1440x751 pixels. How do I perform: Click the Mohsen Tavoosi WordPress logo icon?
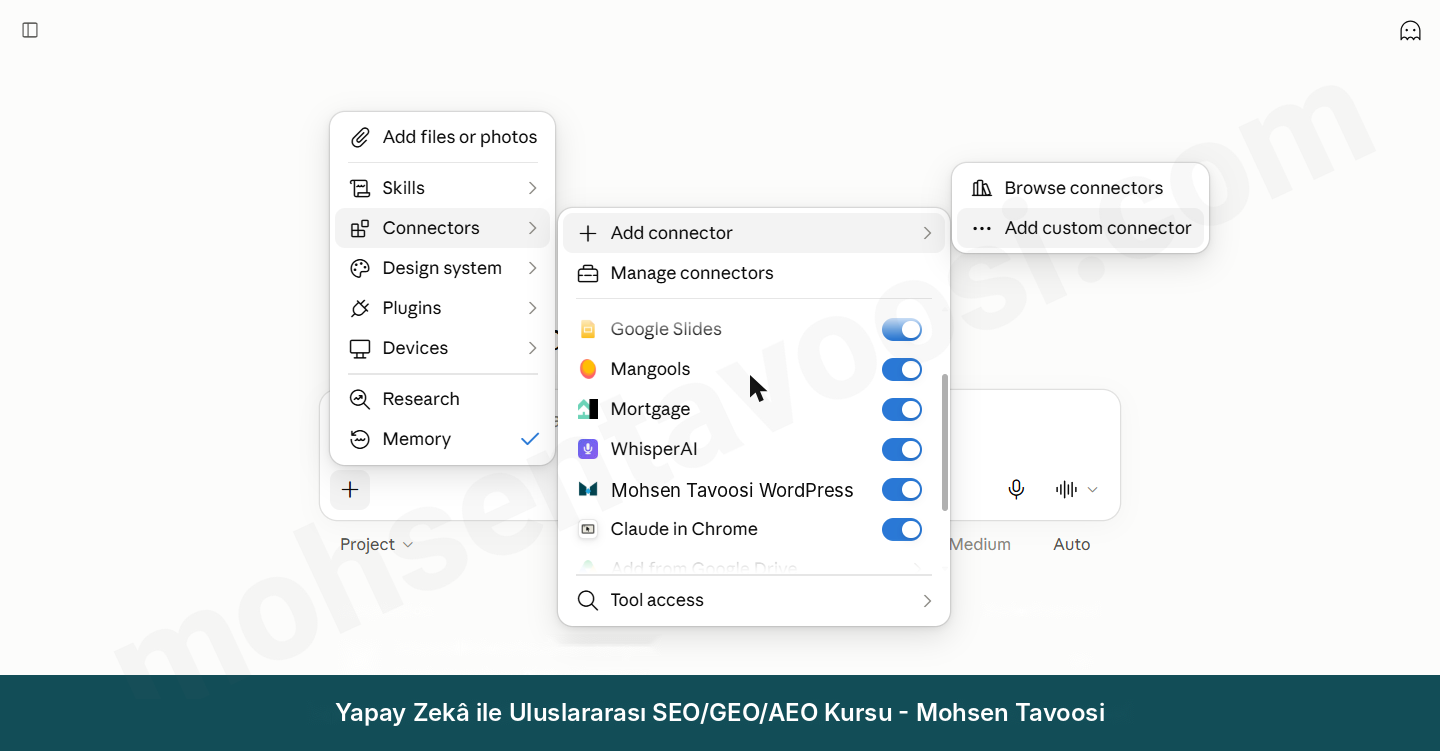[x=588, y=490]
